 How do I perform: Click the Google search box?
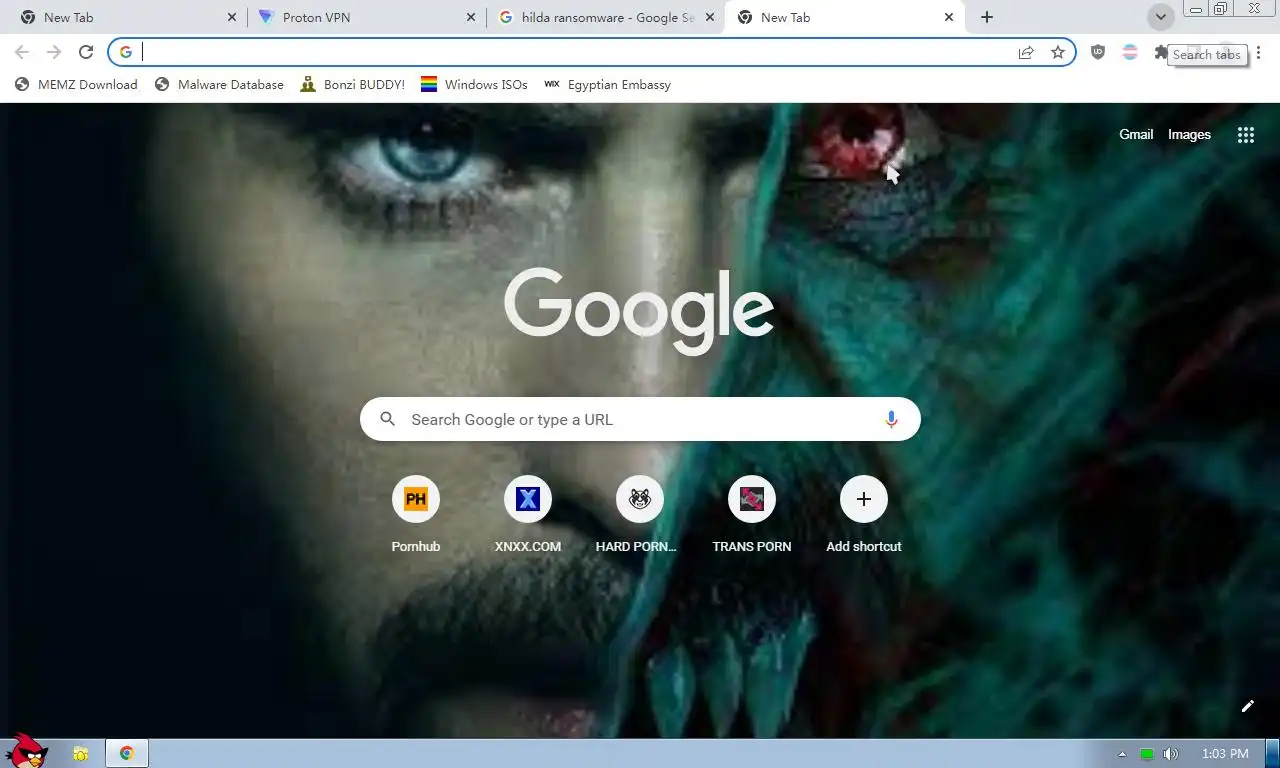[x=640, y=420]
